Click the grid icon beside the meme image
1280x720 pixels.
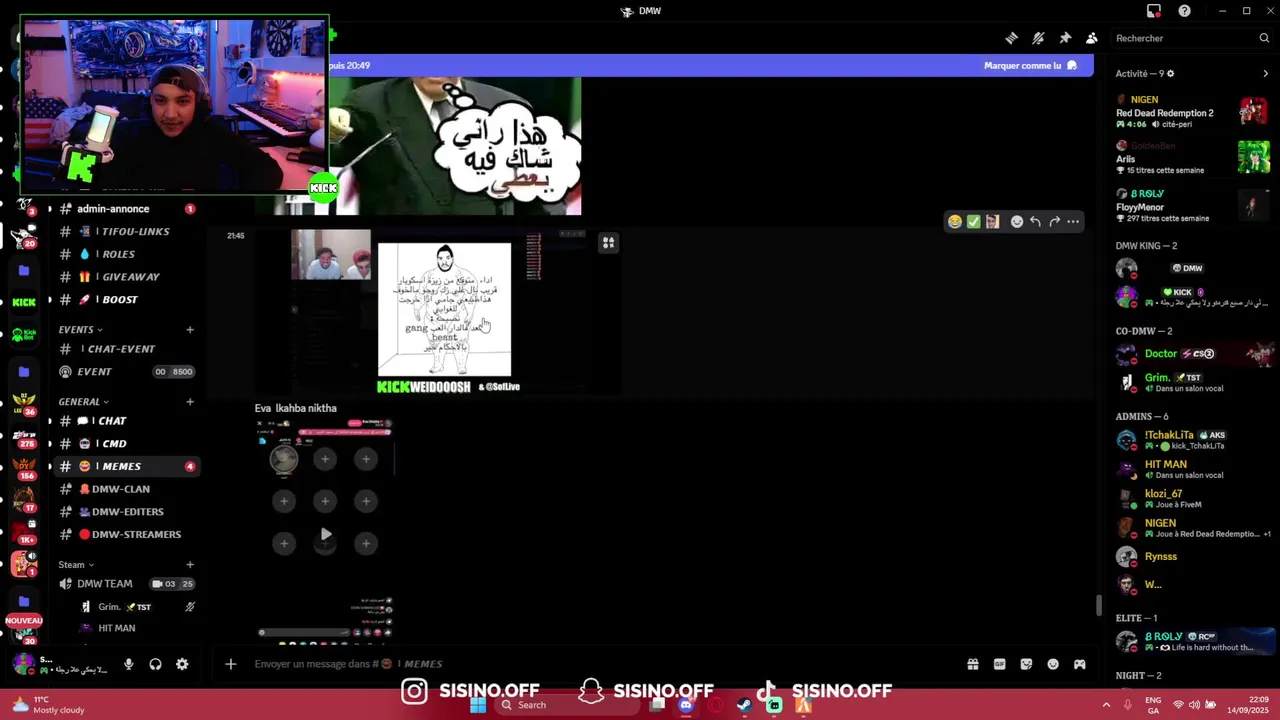tap(608, 243)
